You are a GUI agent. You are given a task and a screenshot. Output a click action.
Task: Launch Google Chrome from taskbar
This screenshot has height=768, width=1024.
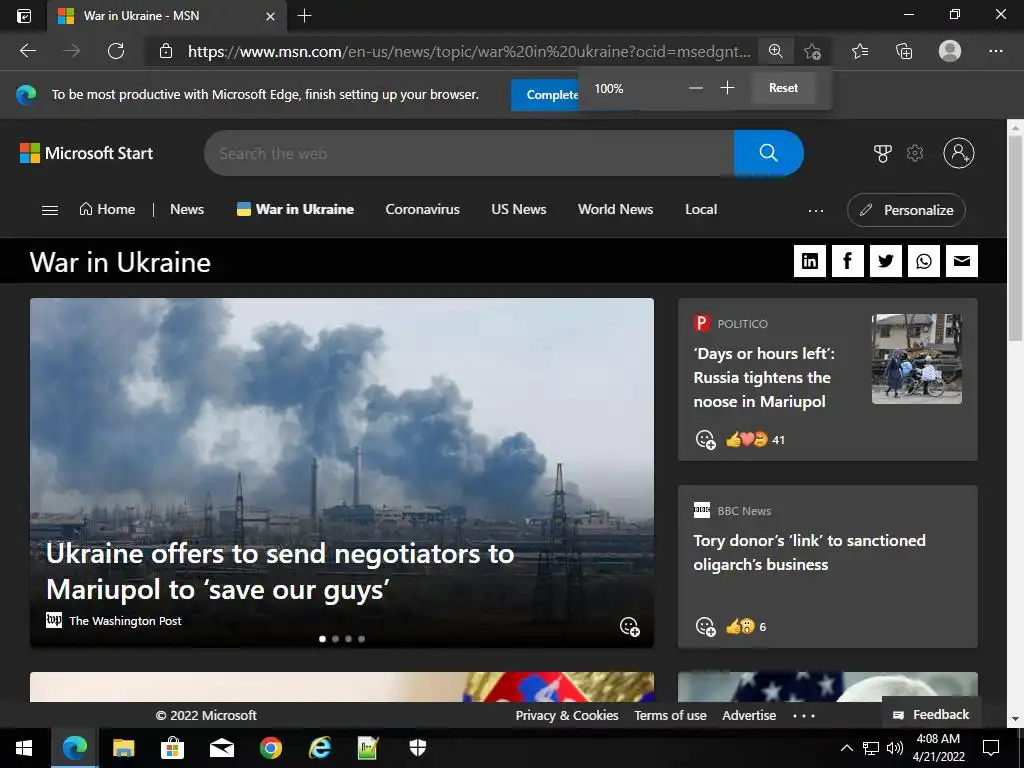[270, 748]
